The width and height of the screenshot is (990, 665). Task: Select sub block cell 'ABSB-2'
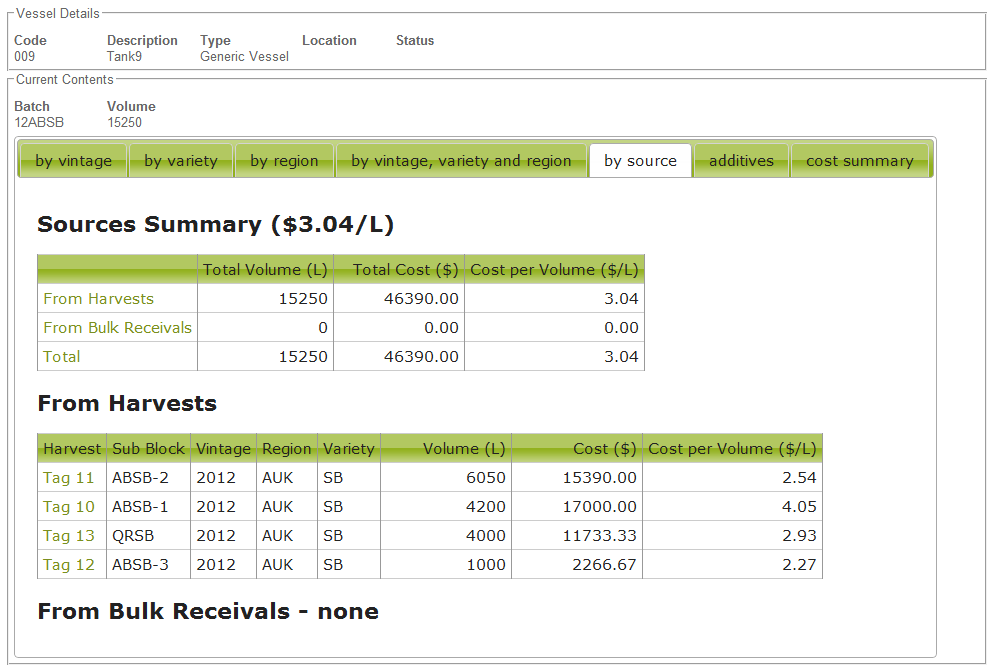[140, 477]
